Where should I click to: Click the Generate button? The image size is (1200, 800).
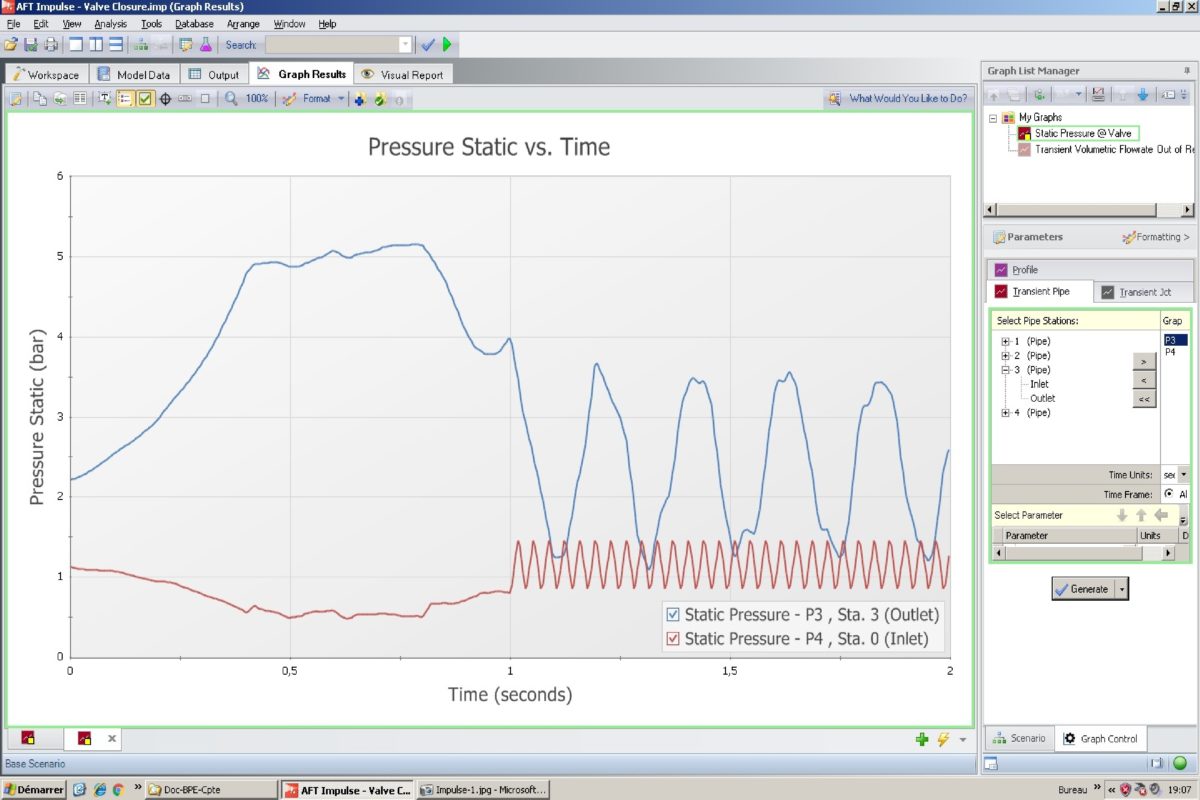click(1082, 589)
